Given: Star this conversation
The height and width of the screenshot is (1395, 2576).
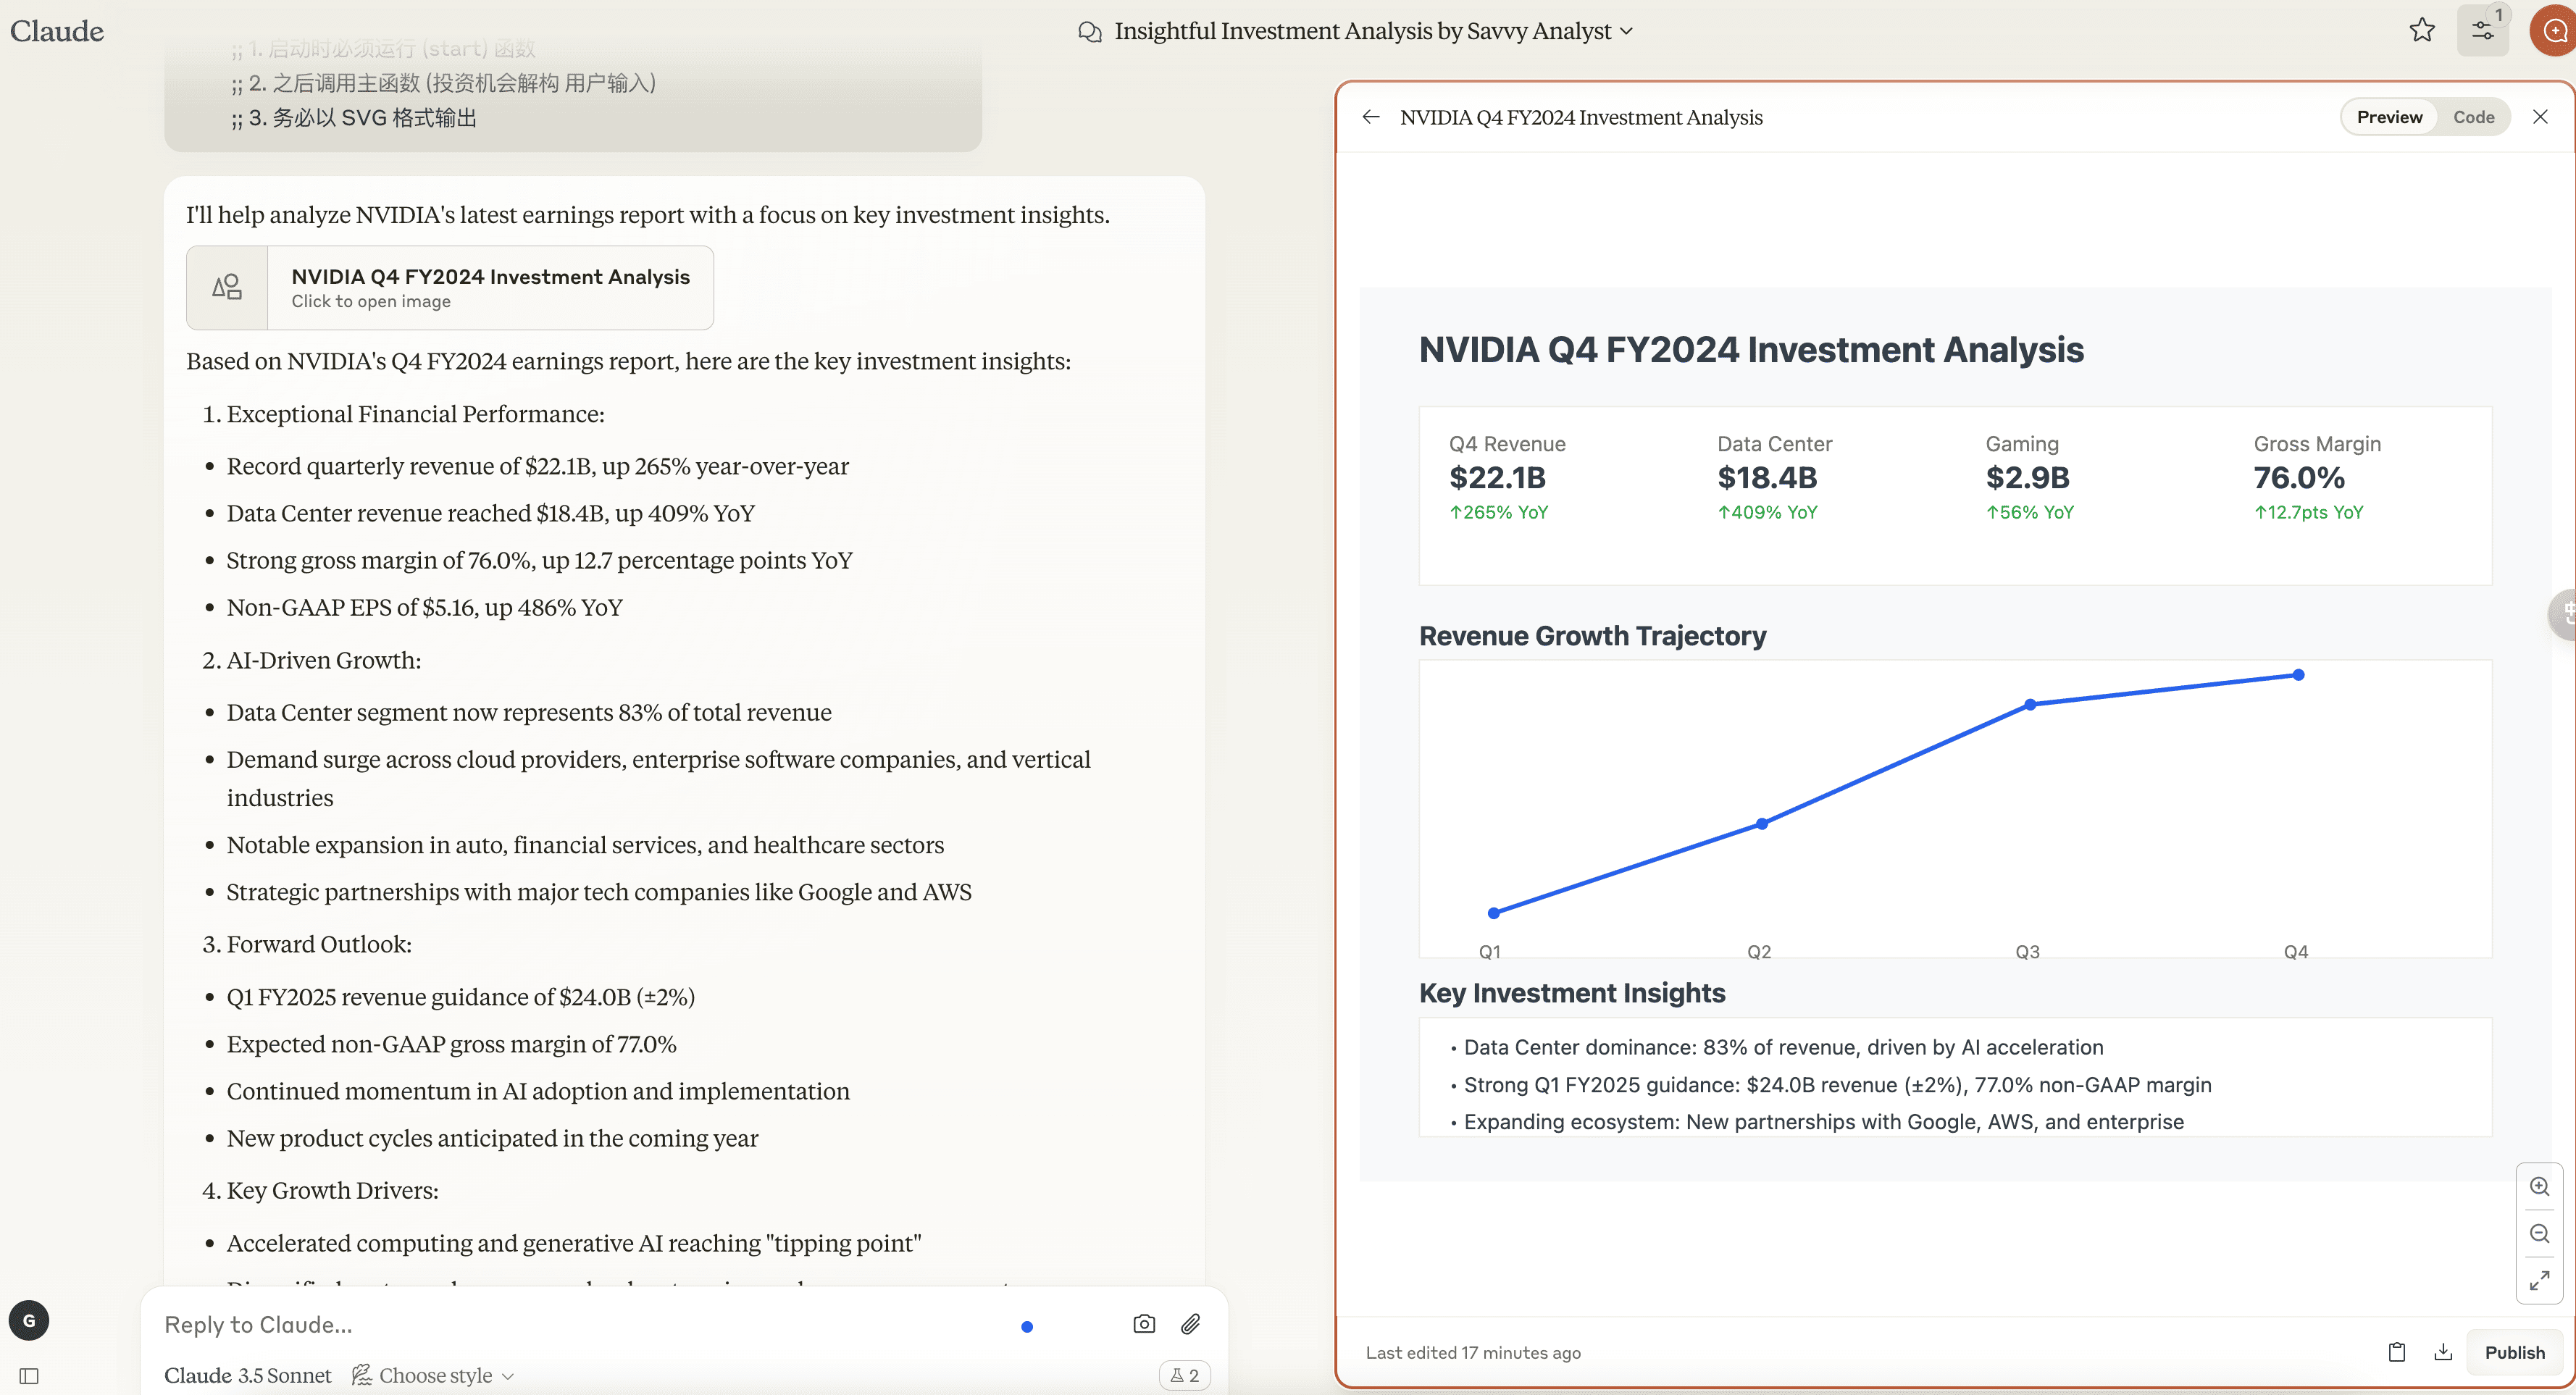Looking at the screenshot, I should 2422,31.
